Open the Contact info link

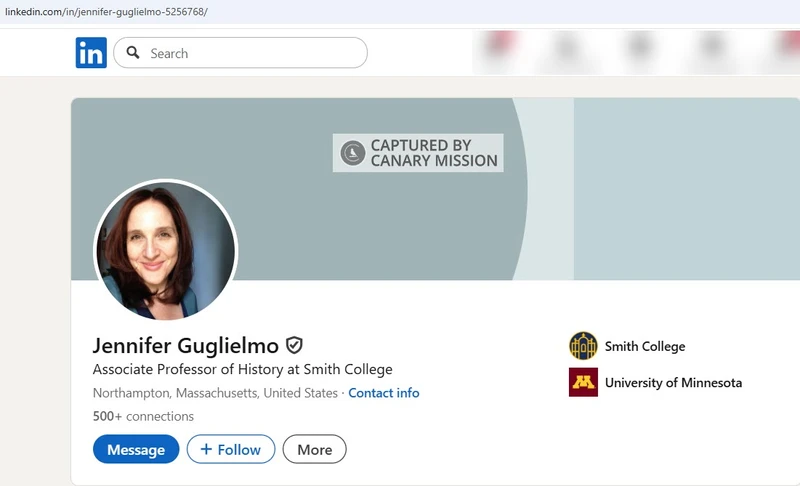tap(384, 393)
